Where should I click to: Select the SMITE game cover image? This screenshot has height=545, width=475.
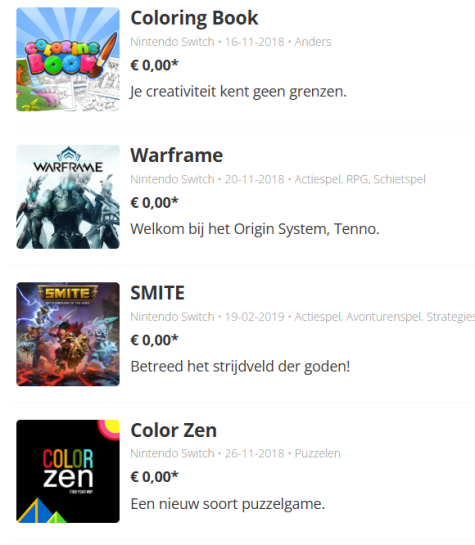click(x=68, y=334)
